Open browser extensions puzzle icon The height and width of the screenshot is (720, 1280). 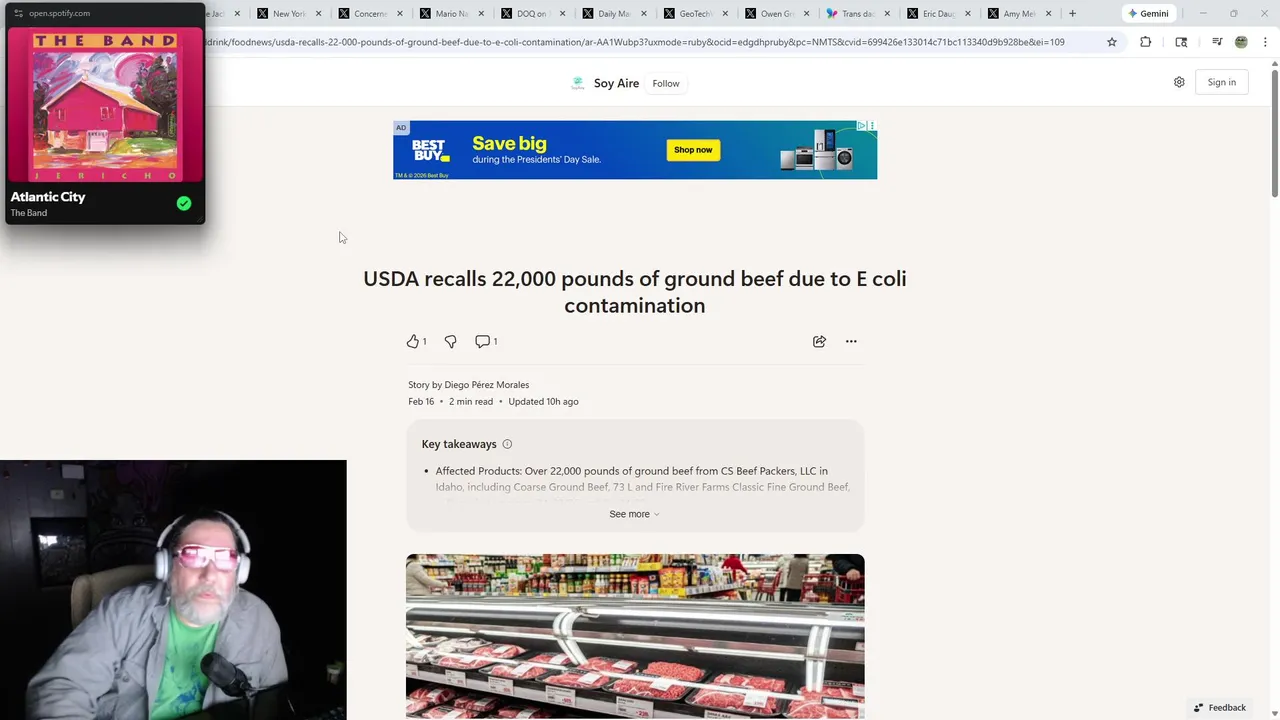click(x=1145, y=42)
